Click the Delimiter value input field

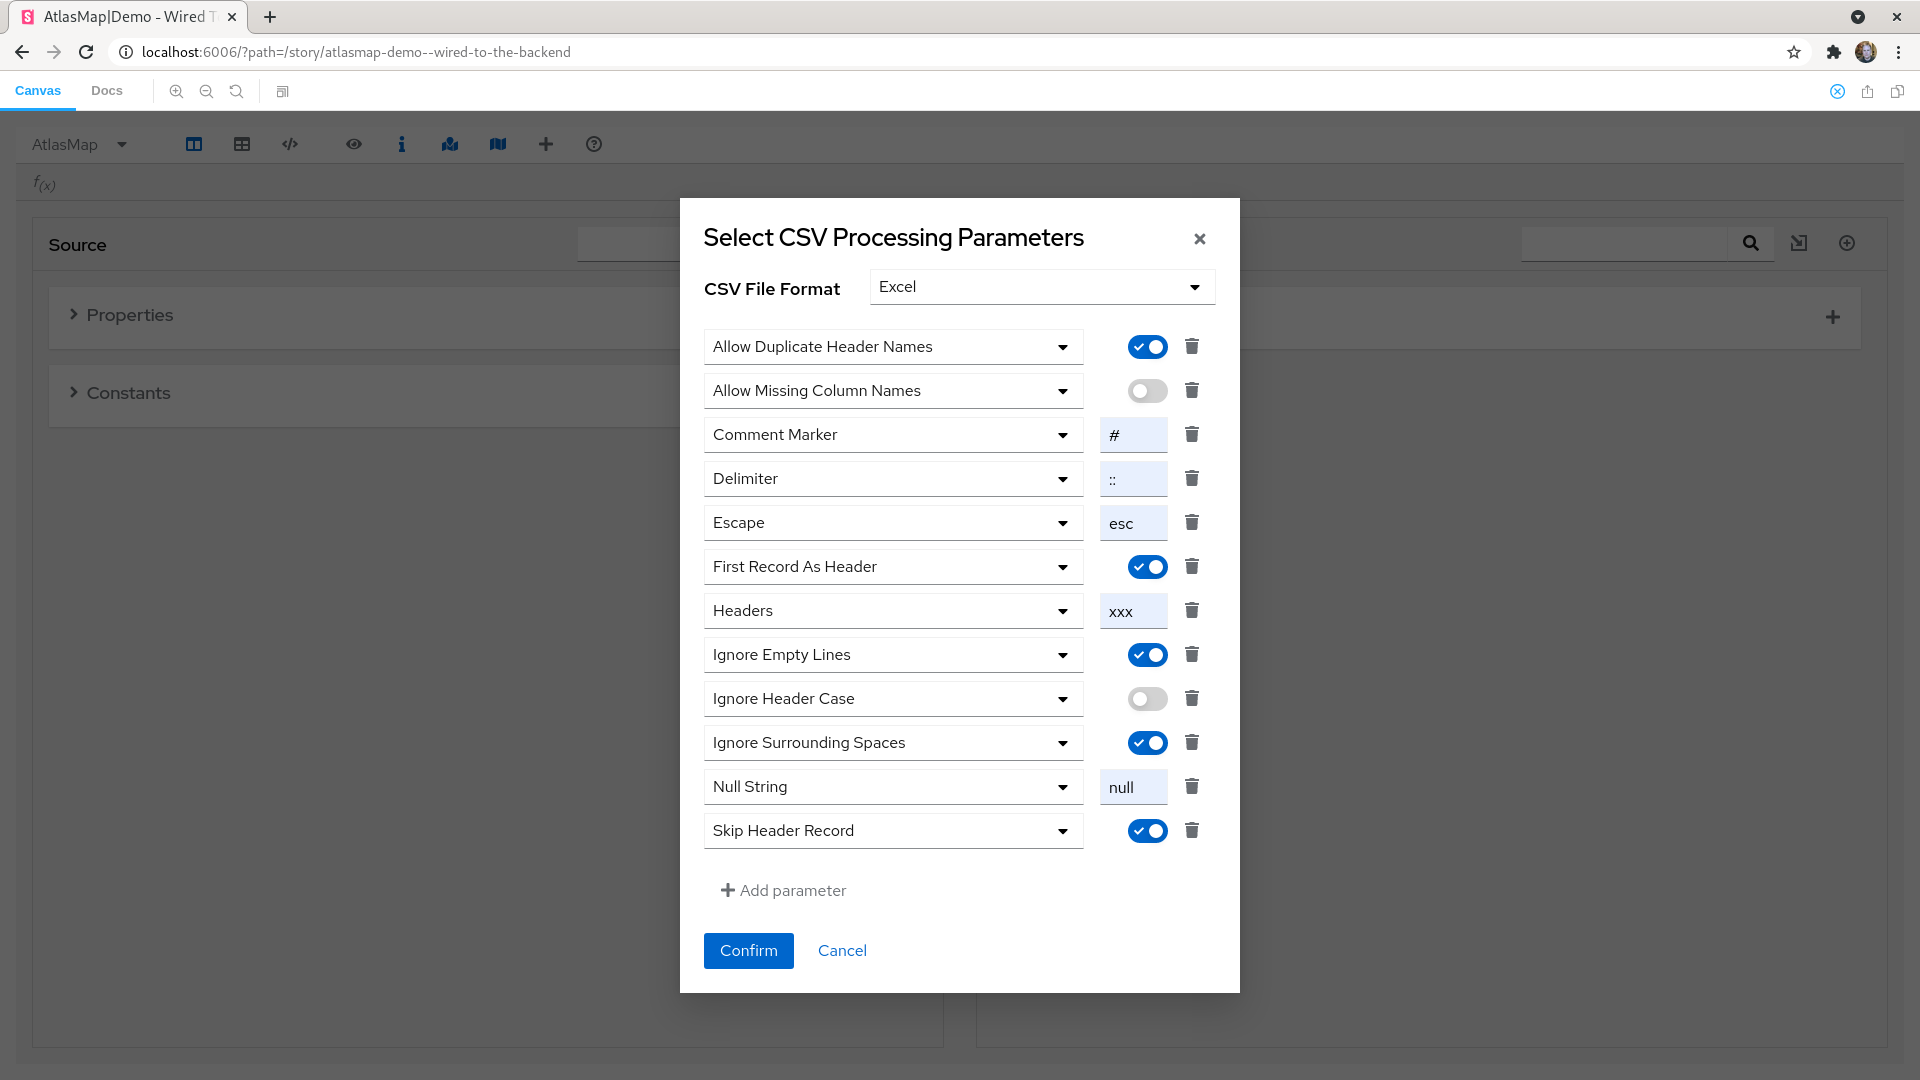pos(1133,478)
